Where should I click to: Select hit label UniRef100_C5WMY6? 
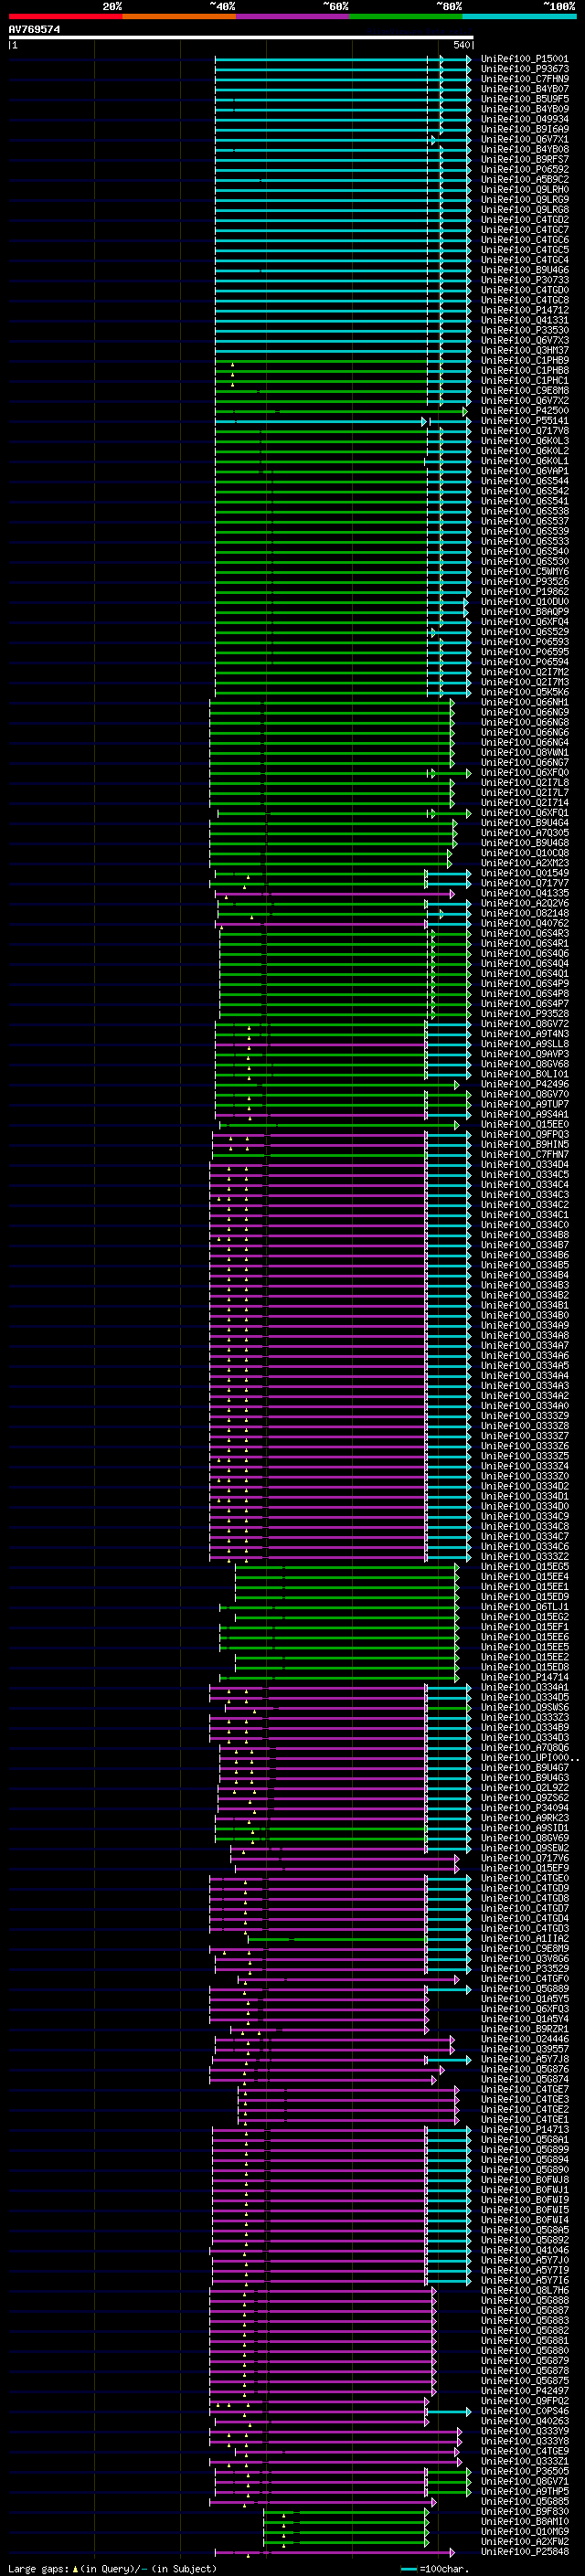point(525,571)
